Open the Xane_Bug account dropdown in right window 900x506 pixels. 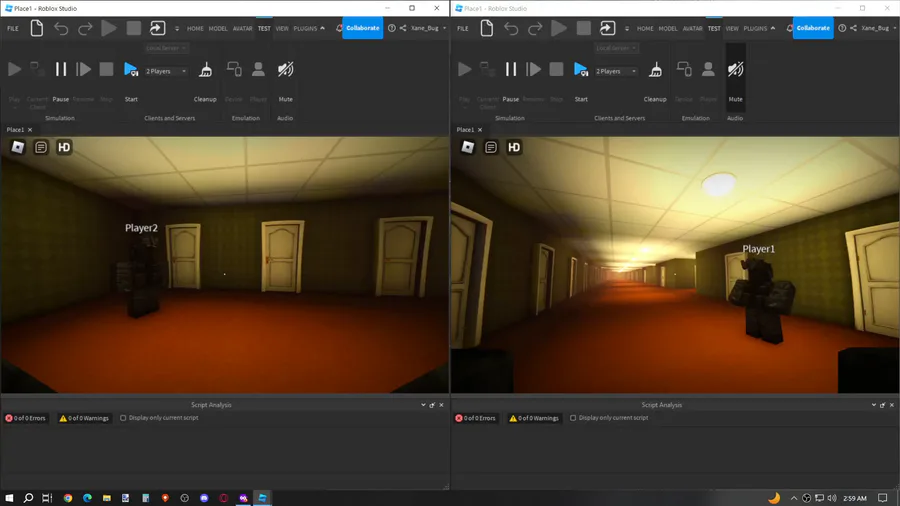878,28
